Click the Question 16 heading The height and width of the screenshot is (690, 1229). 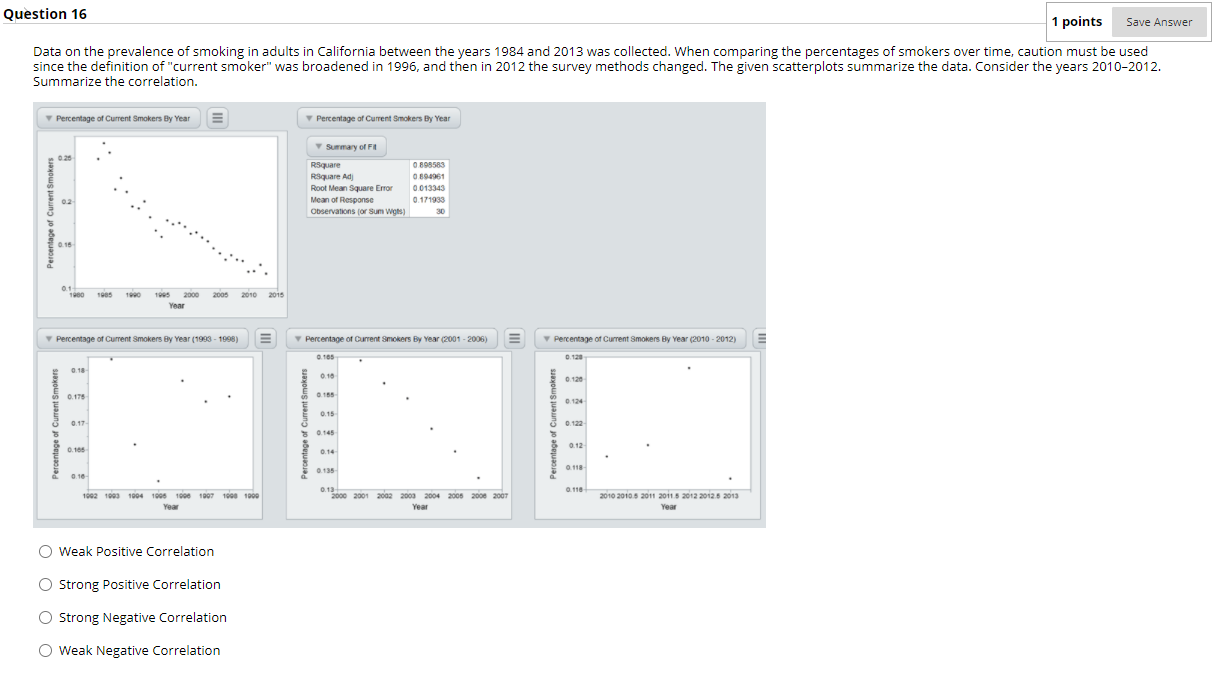click(x=45, y=14)
